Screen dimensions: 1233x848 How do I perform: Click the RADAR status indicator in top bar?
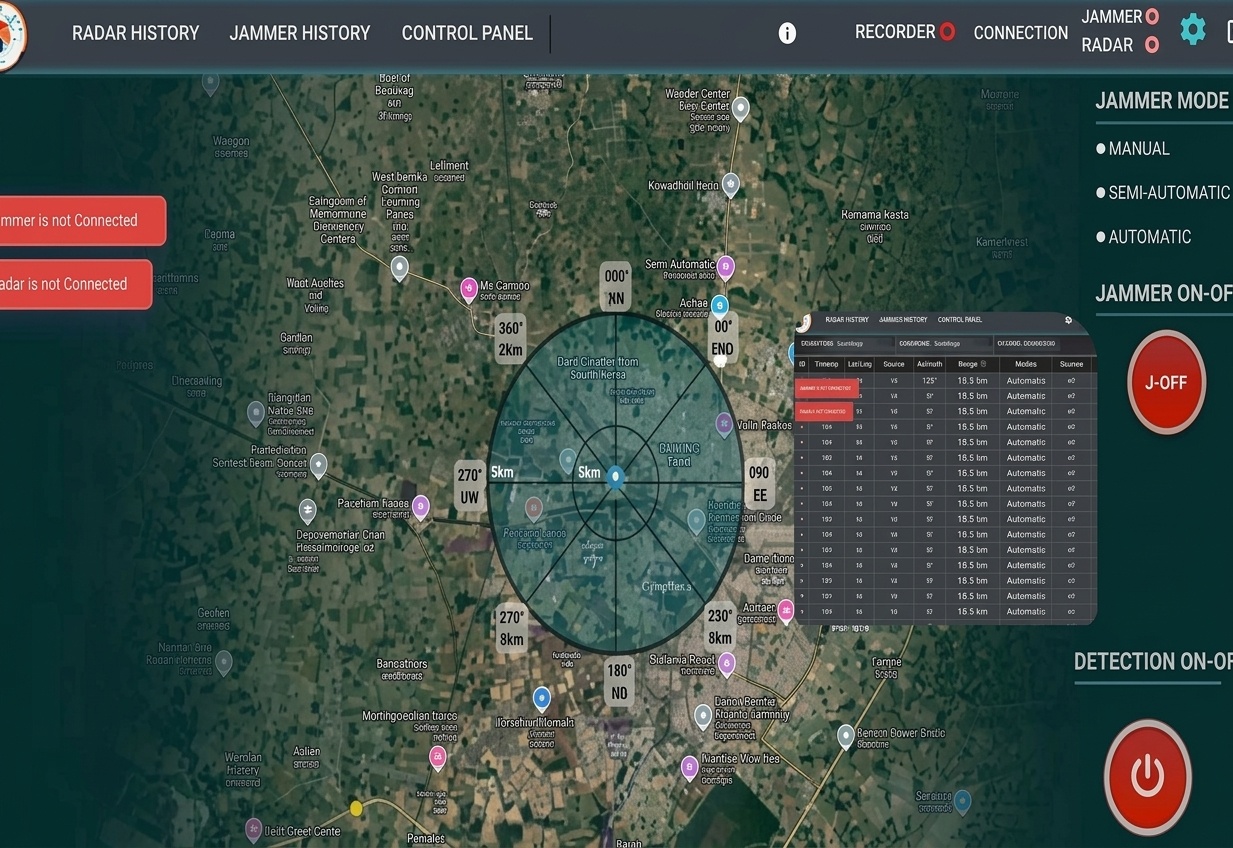(x=1152, y=45)
